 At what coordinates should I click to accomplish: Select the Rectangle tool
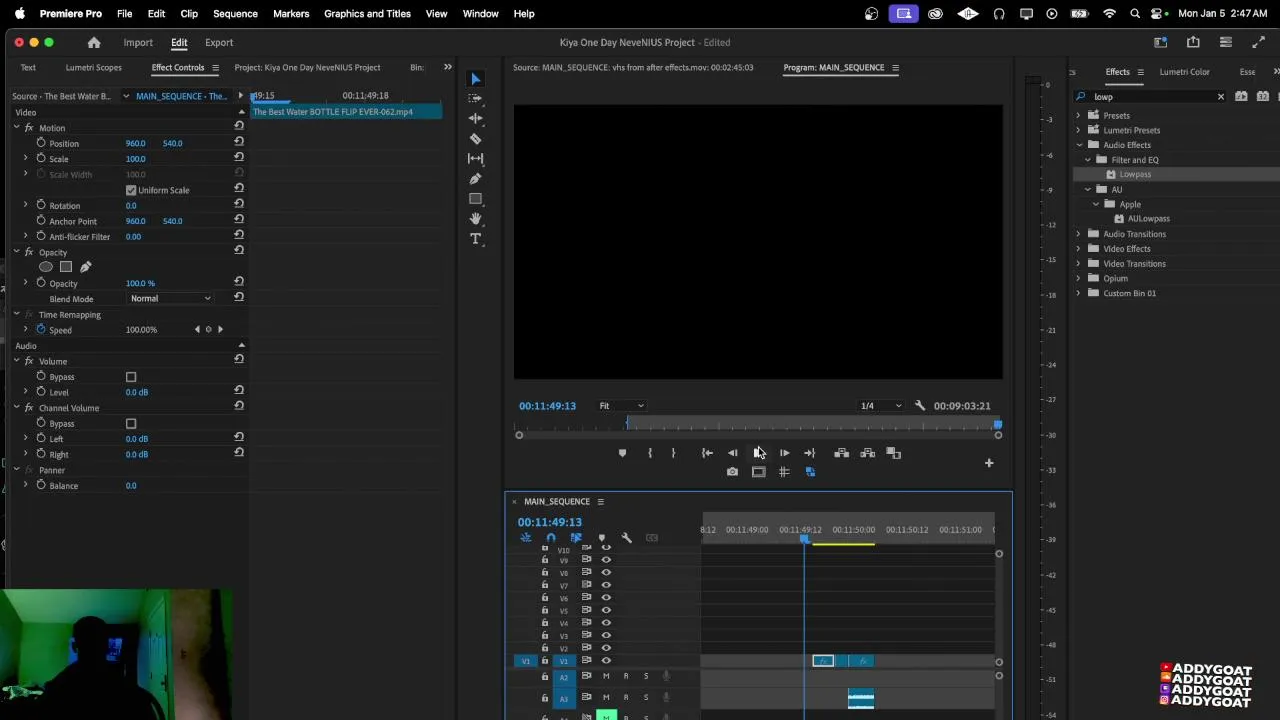tap(476, 199)
